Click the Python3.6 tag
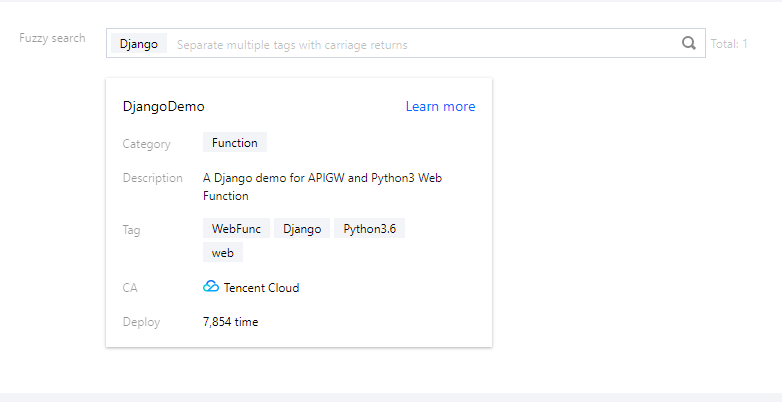 (370, 228)
